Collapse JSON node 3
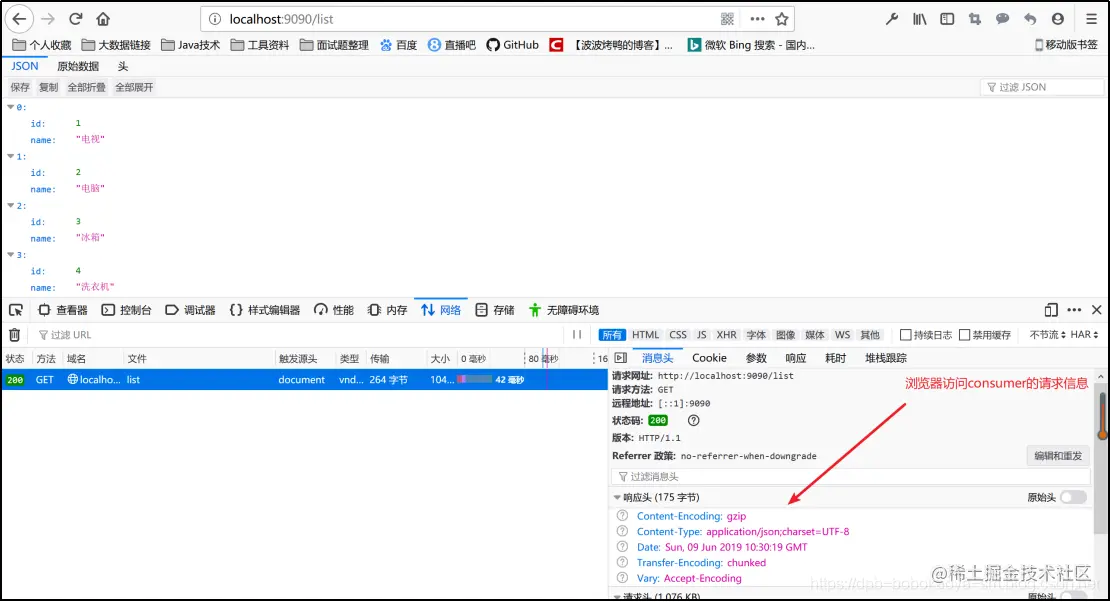The width and height of the screenshot is (1110, 602). coord(11,254)
